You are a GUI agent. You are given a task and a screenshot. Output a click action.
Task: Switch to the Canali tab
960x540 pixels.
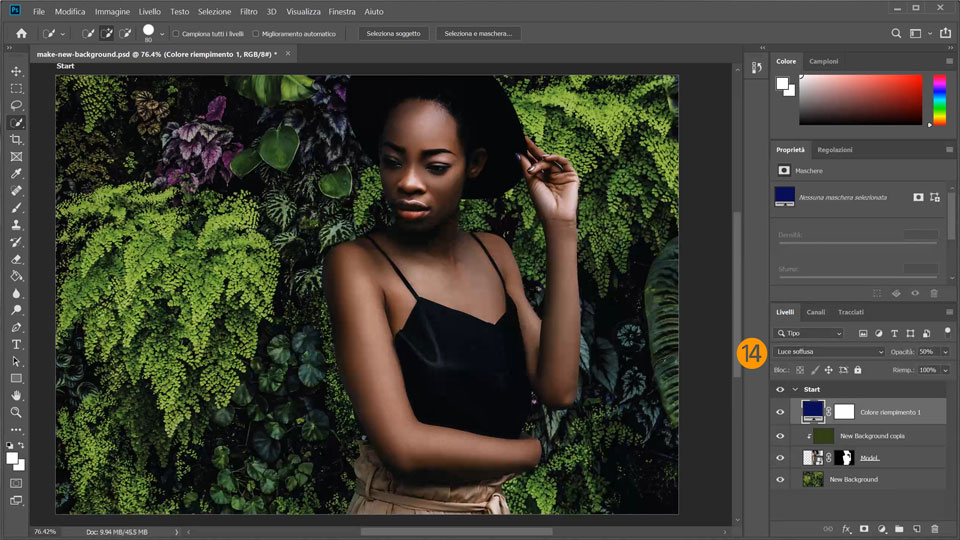816,312
